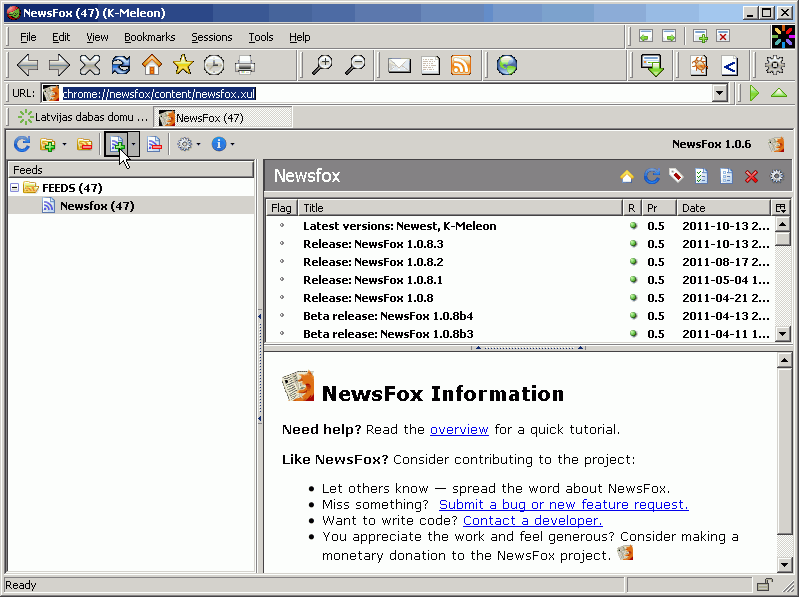Viewport: 799px width, 597px height.
Task: Add a new folder in NewsFox toolbar
Action: tap(47, 145)
